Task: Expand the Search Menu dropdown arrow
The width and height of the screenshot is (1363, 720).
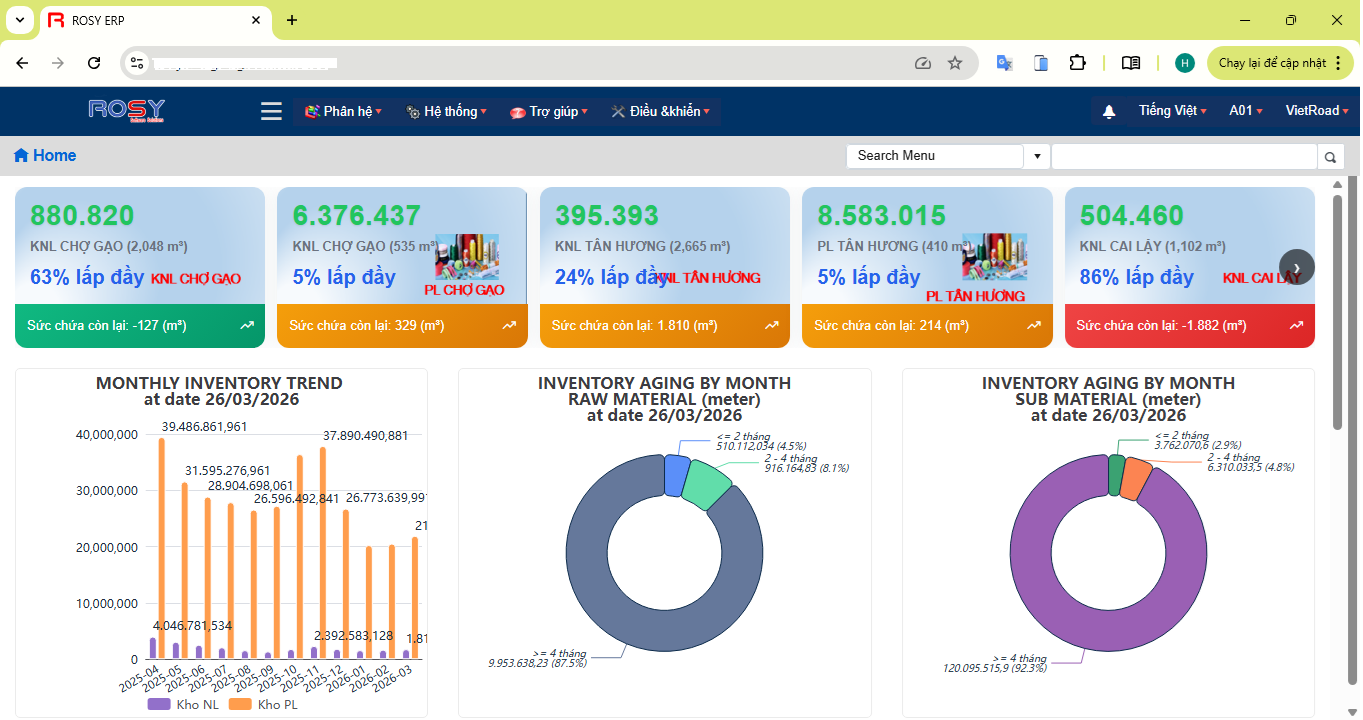Action: click(x=1037, y=156)
